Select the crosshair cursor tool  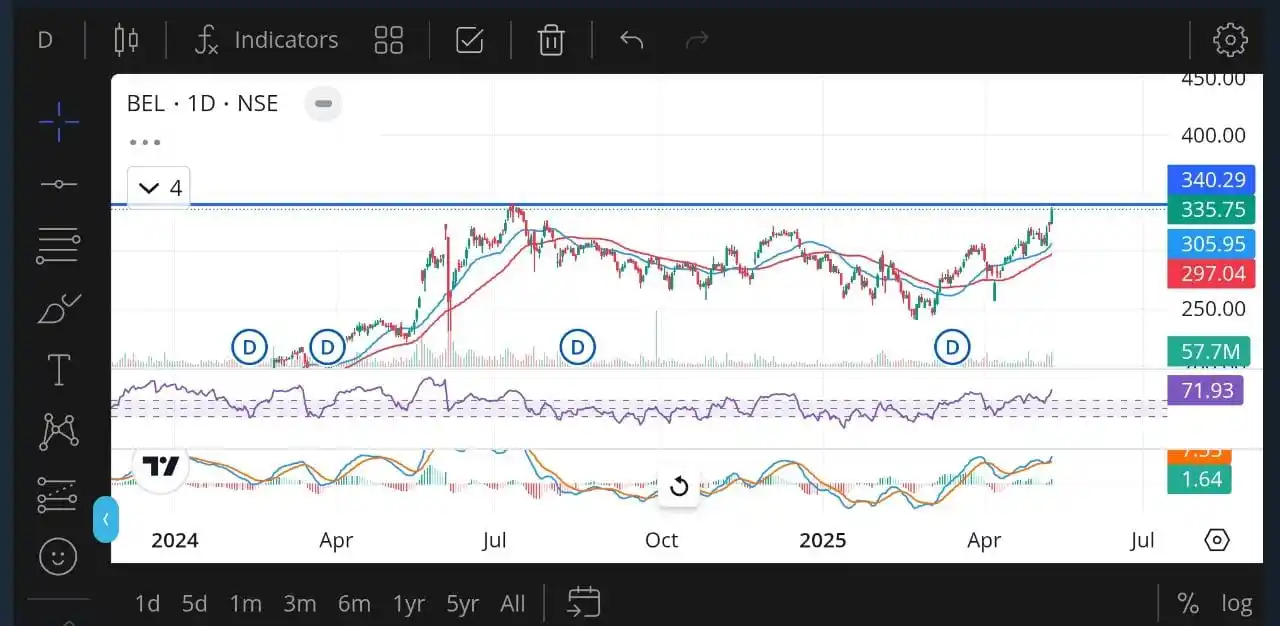click(x=59, y=122)
